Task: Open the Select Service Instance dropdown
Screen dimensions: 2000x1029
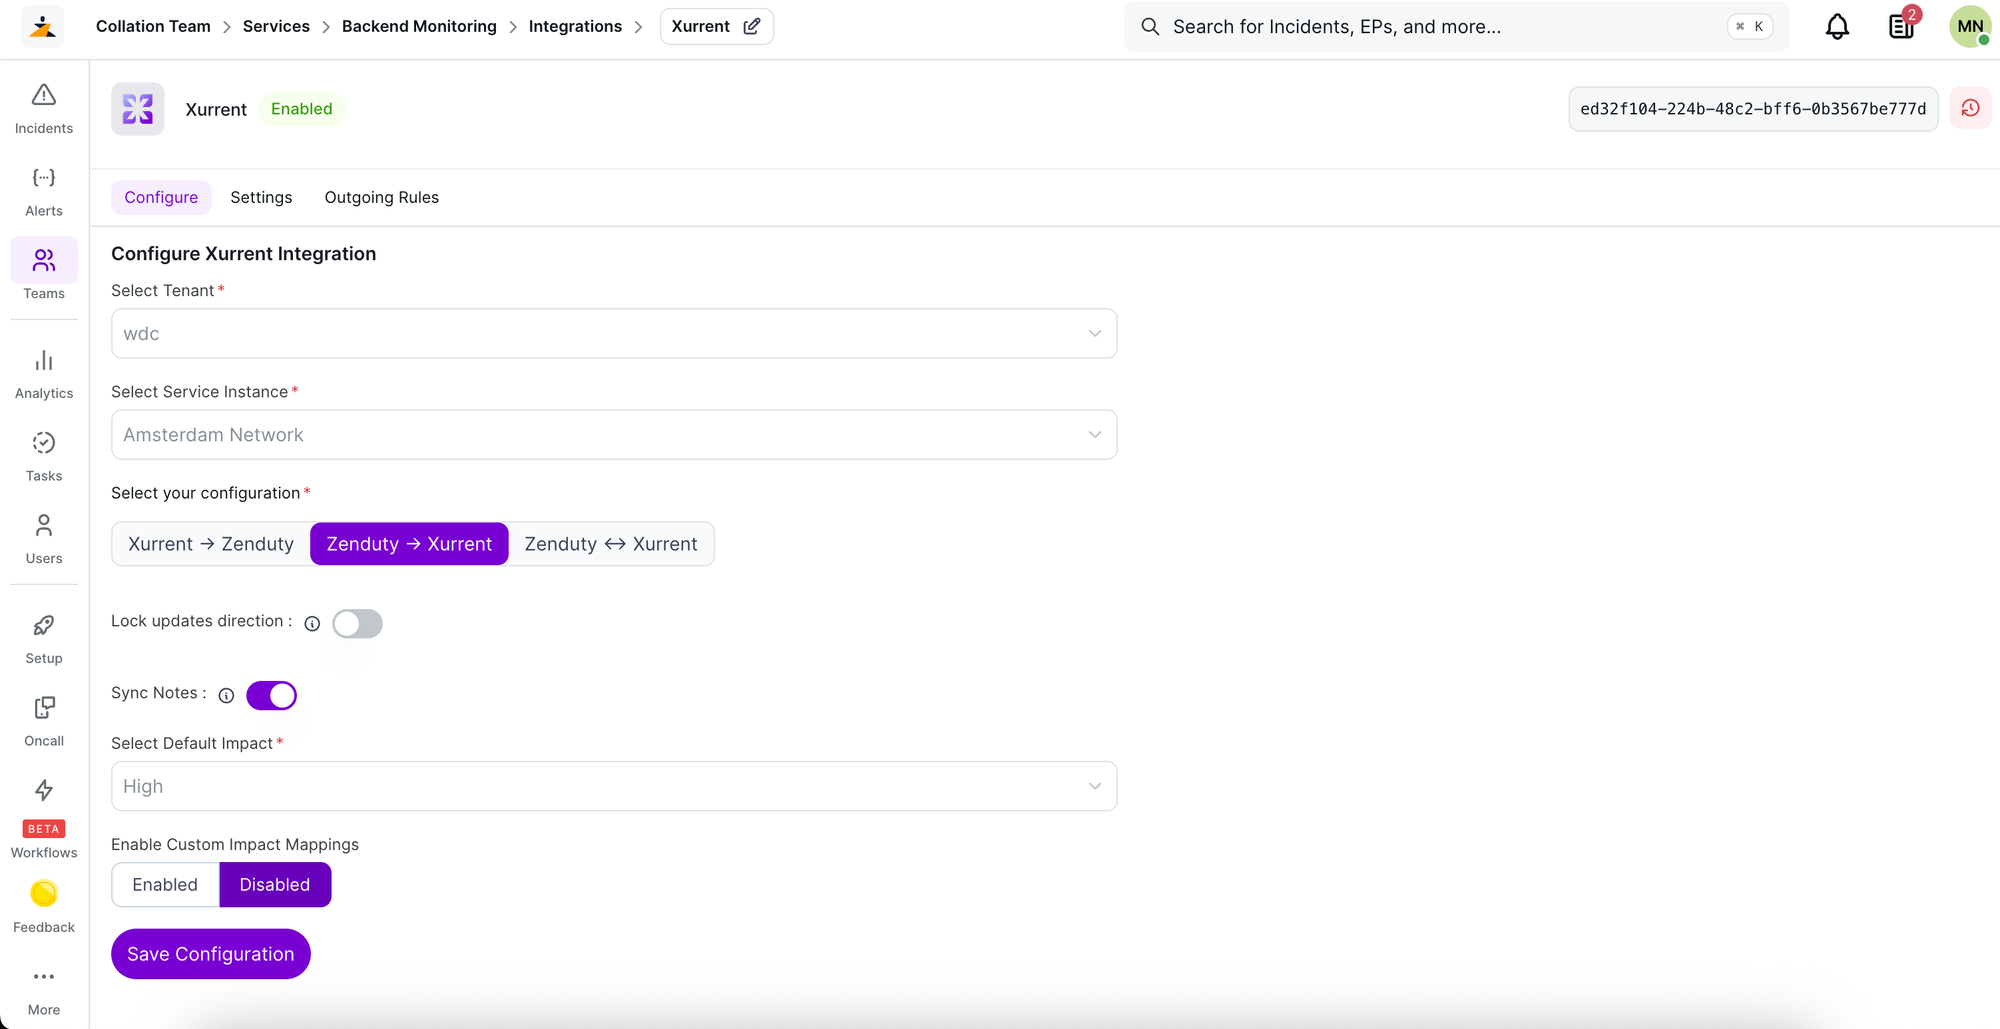Action: coord(614,435)
